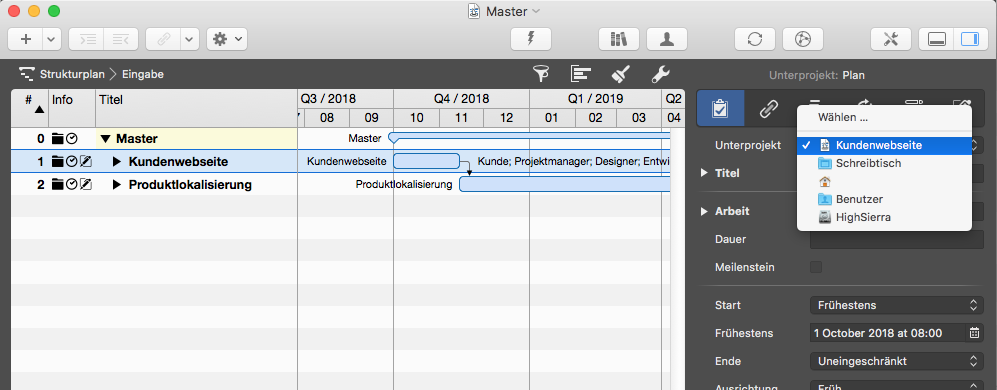Open the library books toolbar icon
997x390 pixels.
tap(619, 39)
